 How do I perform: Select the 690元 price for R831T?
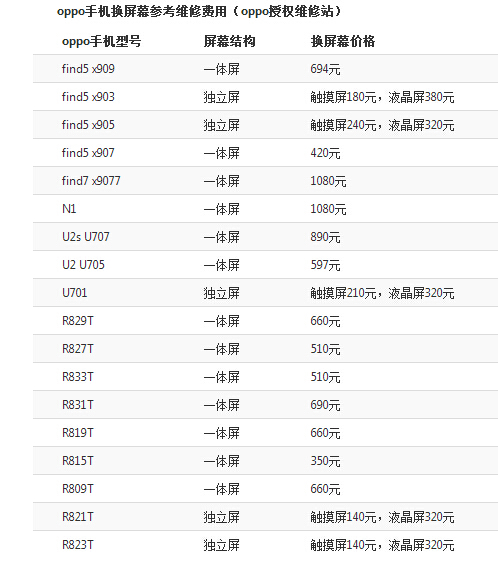[325, 405]
